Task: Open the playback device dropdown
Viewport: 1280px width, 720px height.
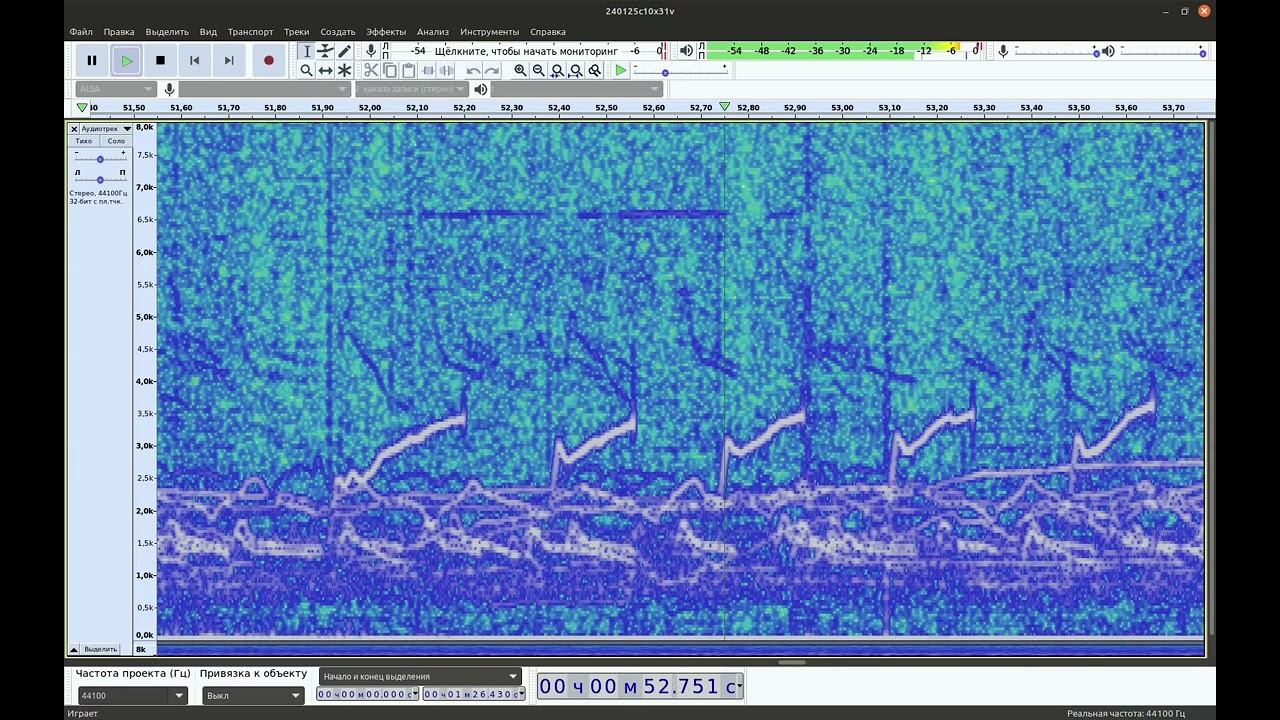Action: click(x=578, y=89)
